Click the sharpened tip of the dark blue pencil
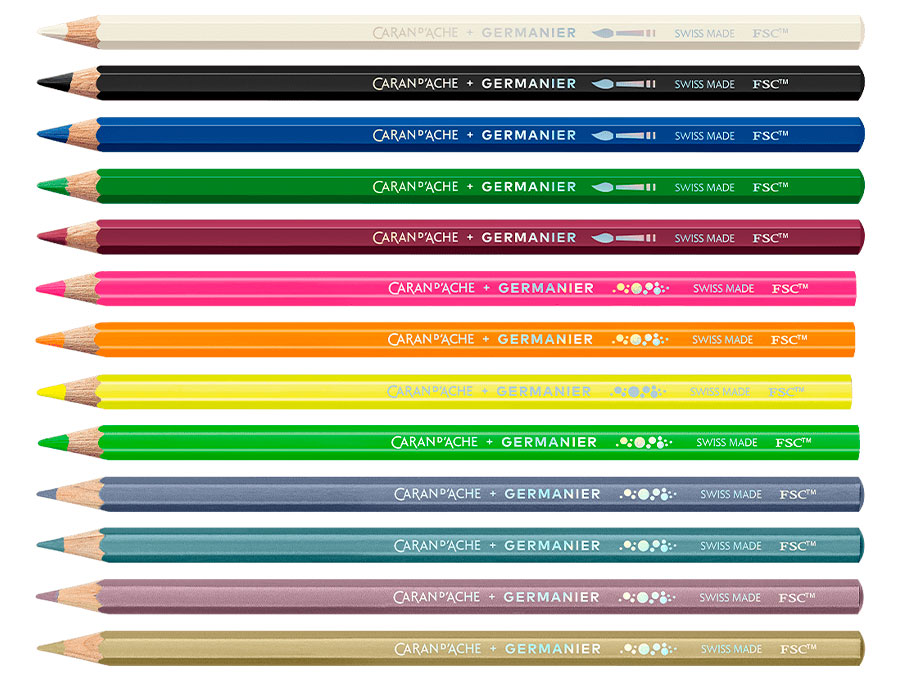Screen dimensions: 900x682 [54, 134]
